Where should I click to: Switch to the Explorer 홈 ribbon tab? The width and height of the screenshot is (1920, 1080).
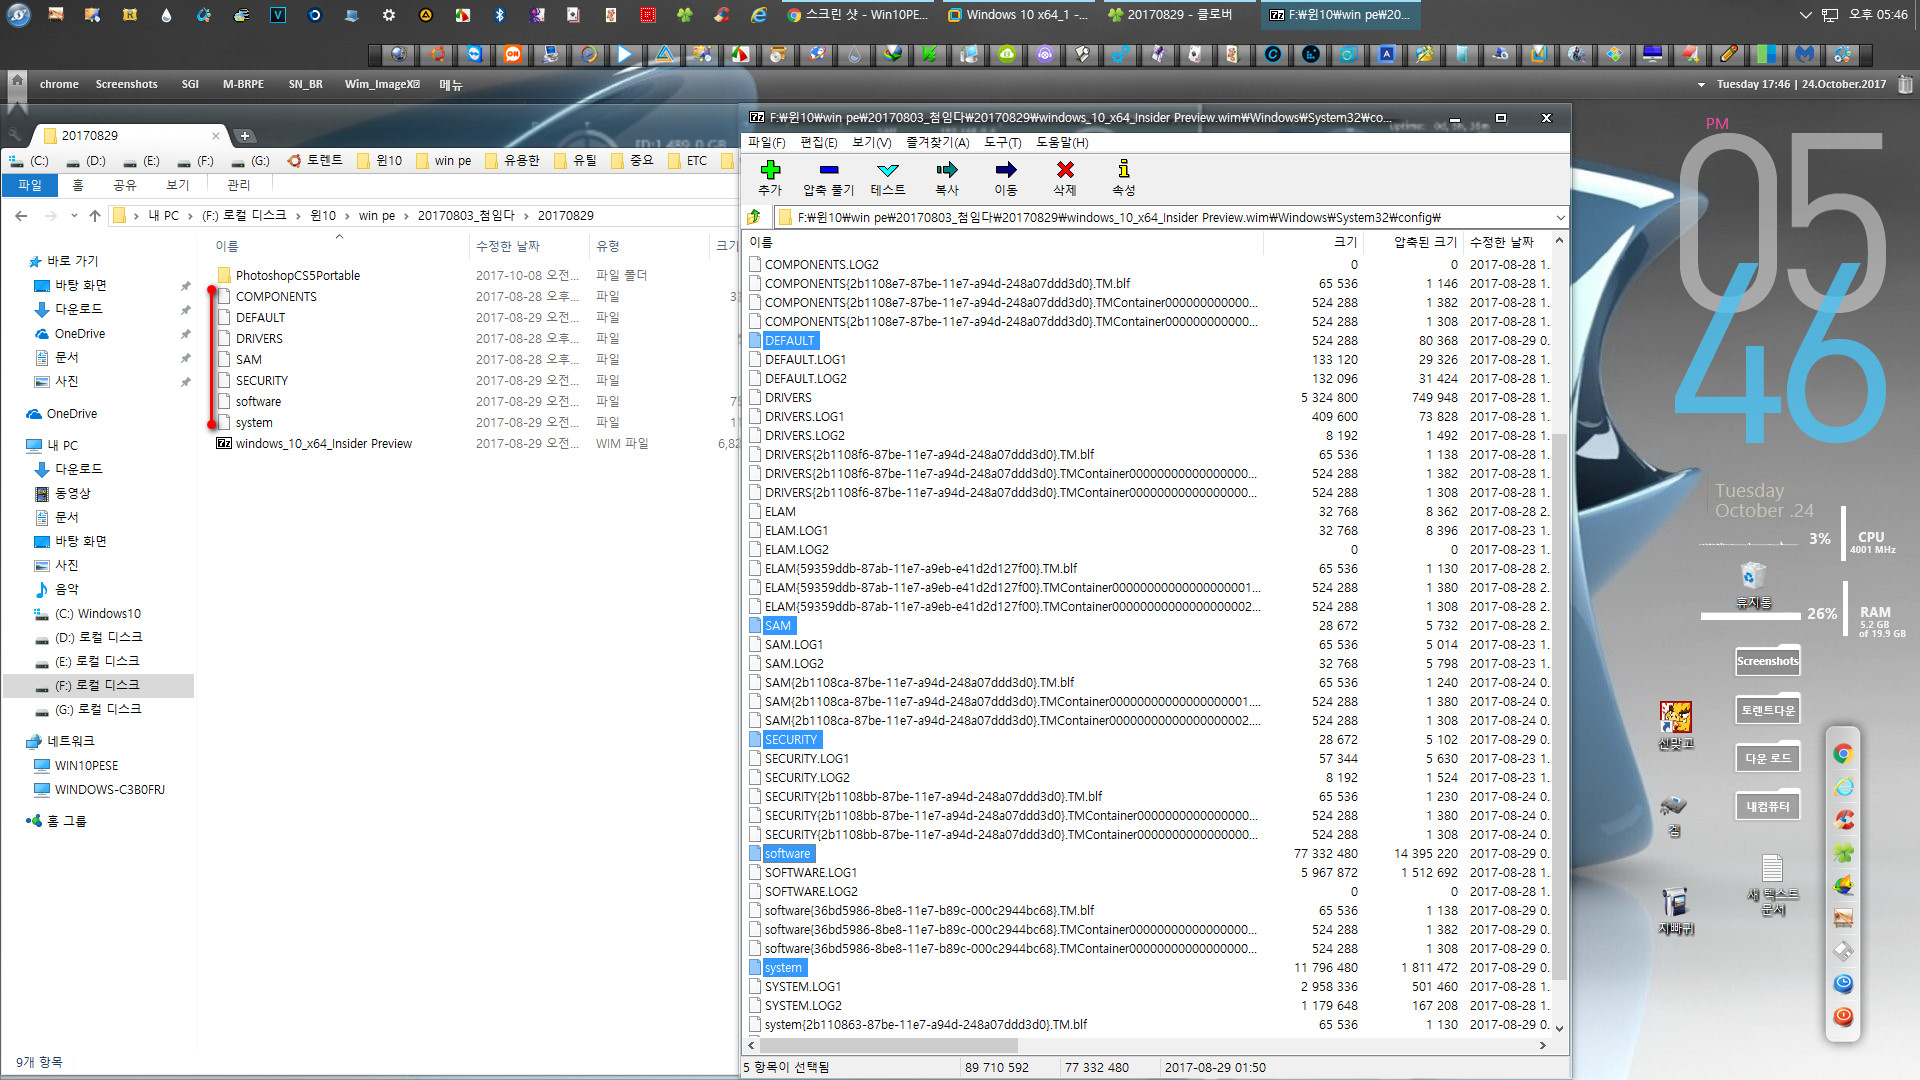(x=78, y=185)
